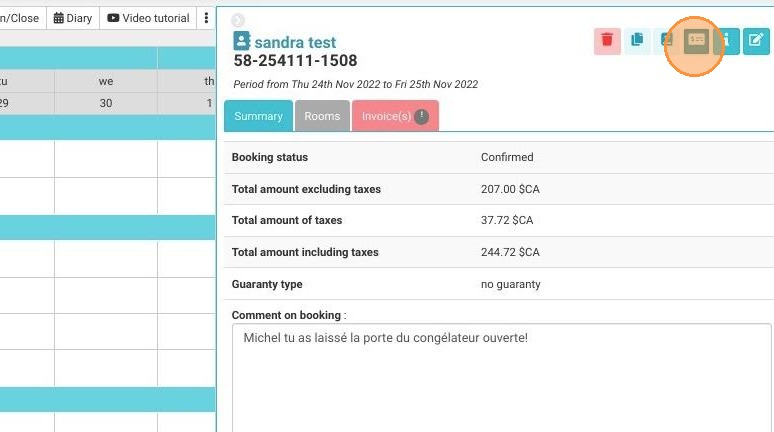
Task: Click the partially visible Close toolbar button
Action: (23, 18)
